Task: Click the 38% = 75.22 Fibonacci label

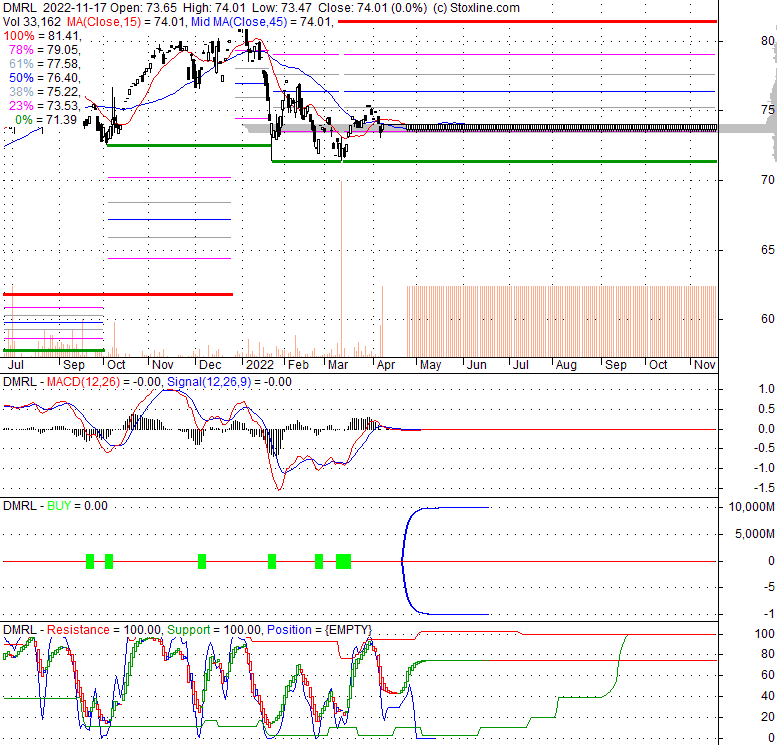Action: (44, 91)
